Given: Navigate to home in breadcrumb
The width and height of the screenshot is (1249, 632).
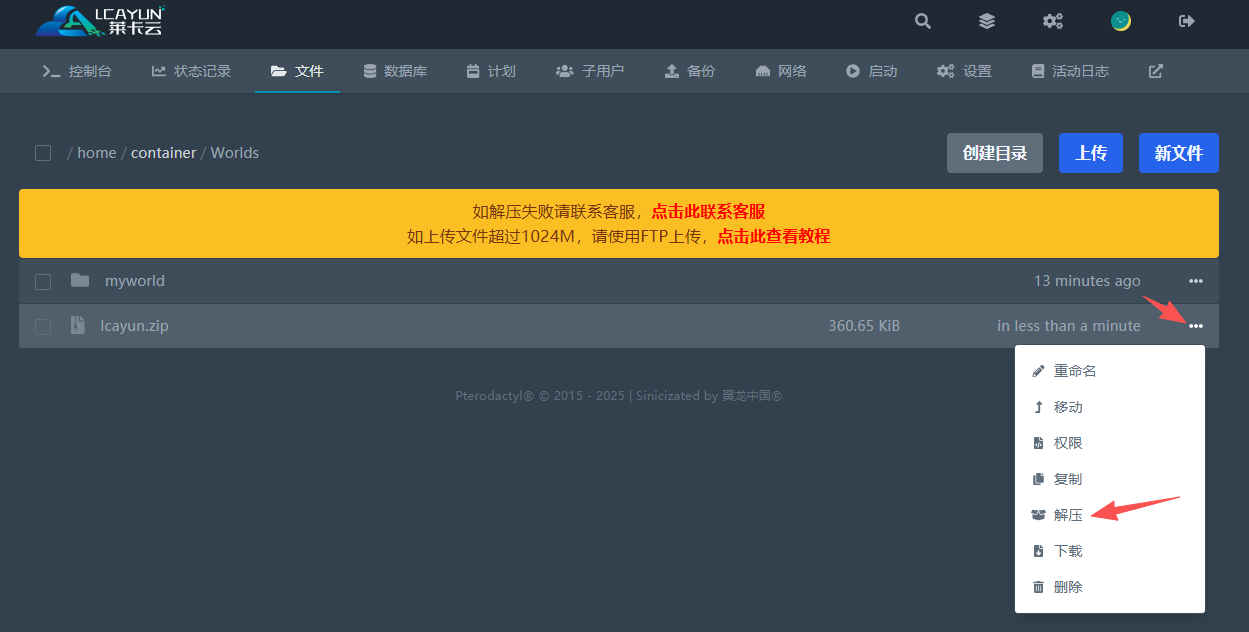Looking at the screenshot, I should click(97, 153).
